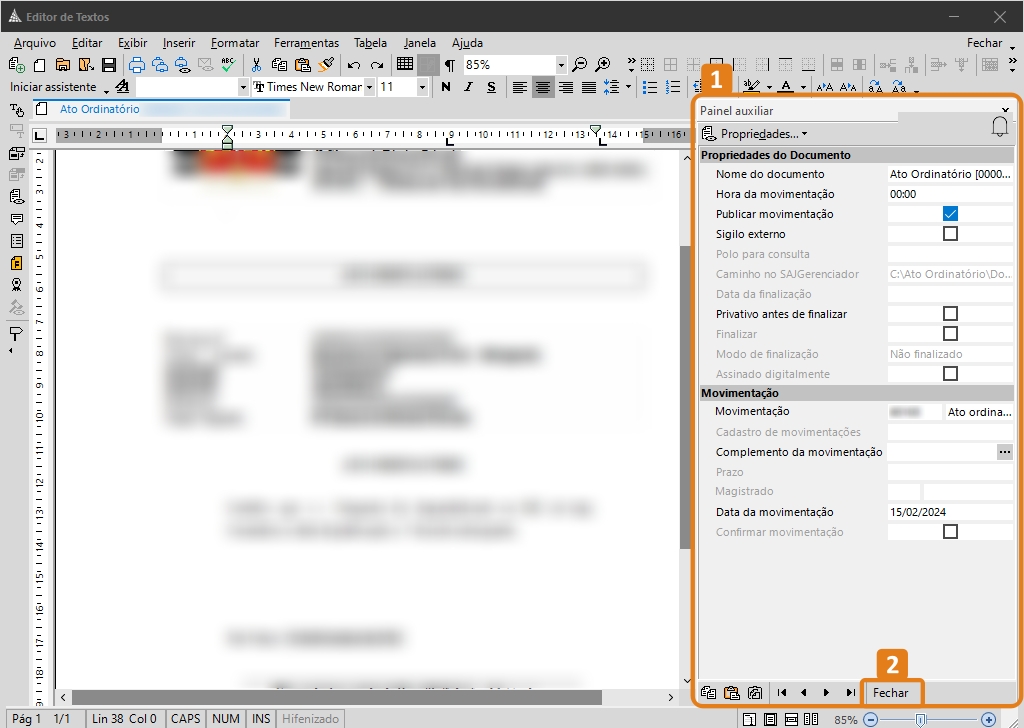Click the Fechar button in auxiliary panel

click(x=890, y=692)
